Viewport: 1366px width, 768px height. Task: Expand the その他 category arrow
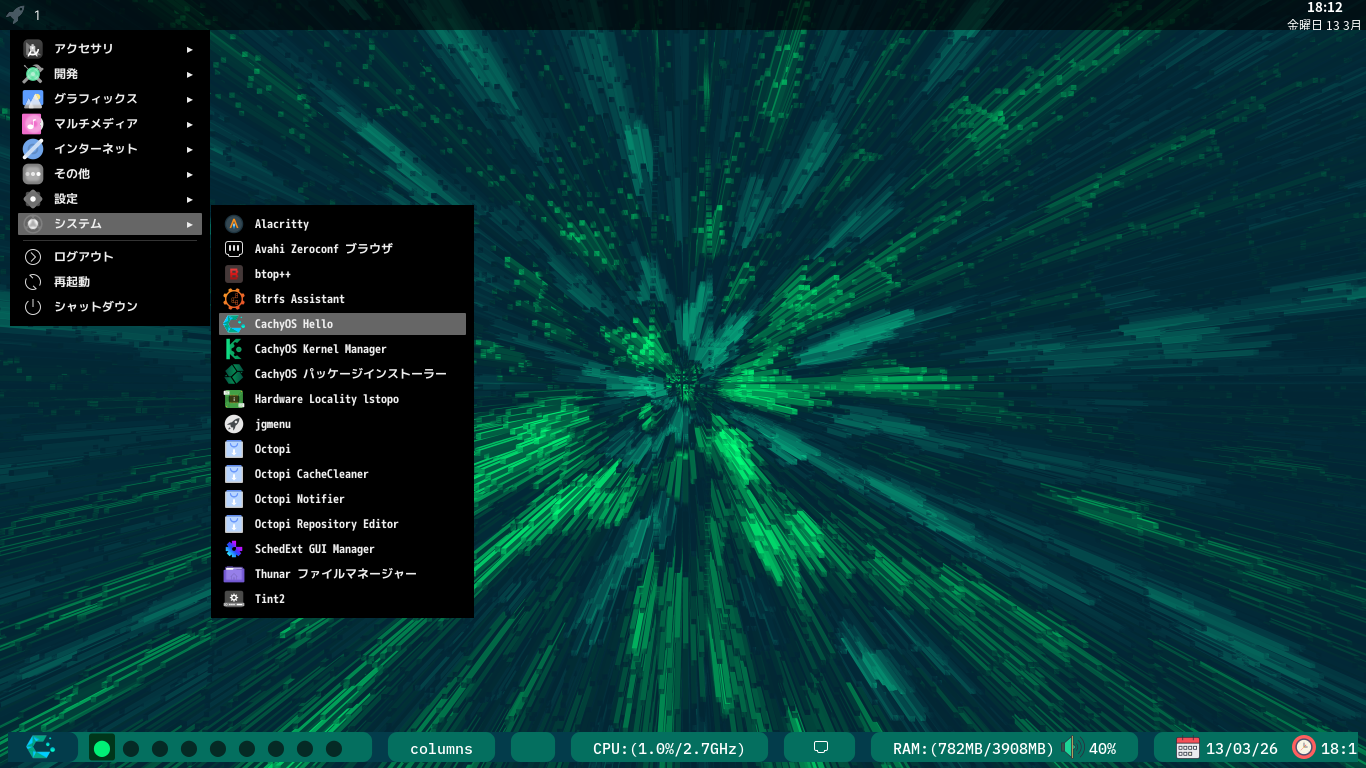pos(189,174)
